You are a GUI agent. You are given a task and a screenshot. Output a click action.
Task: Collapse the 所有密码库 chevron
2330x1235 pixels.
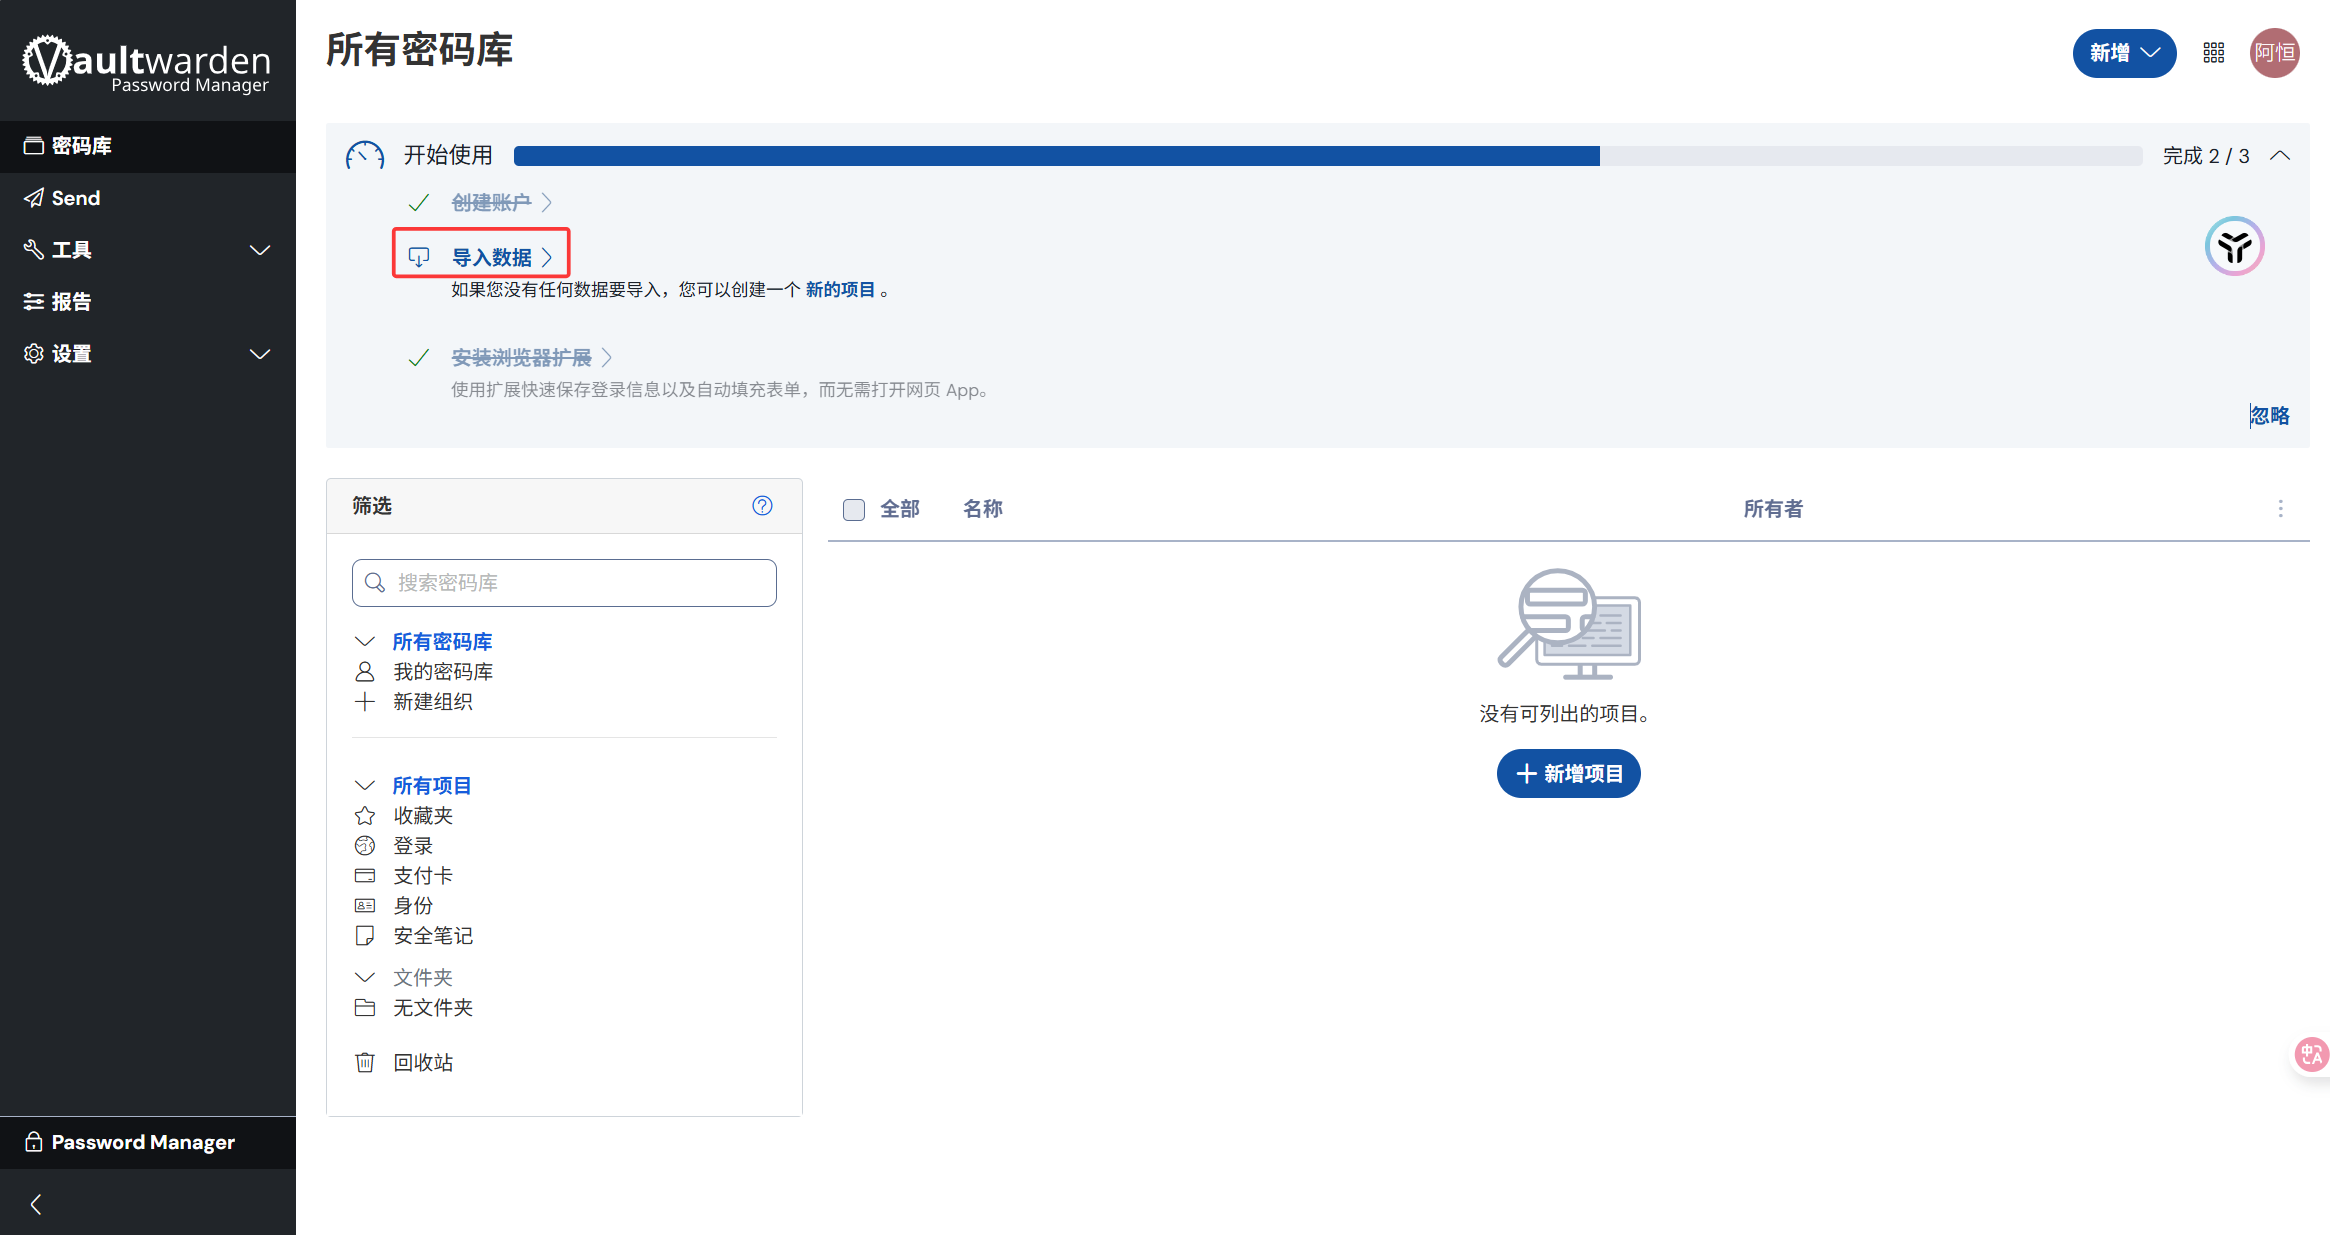coord(365,642)
